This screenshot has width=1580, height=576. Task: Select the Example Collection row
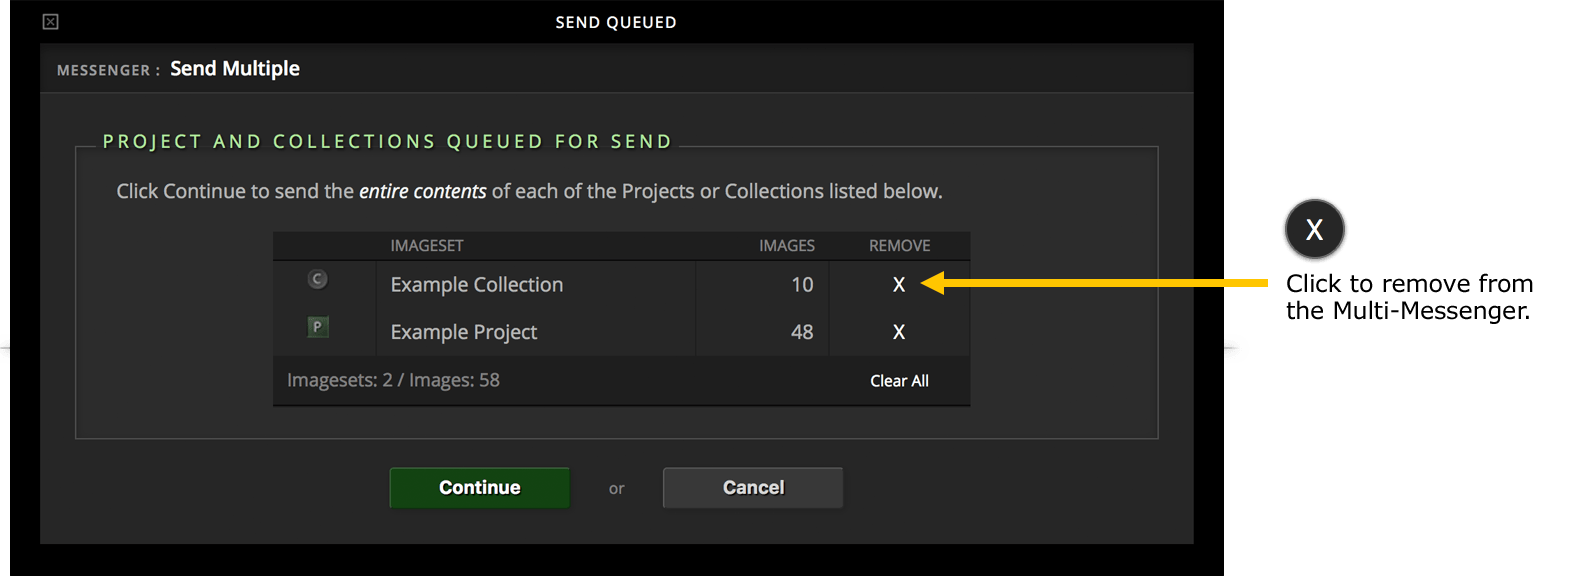click(x=621, y=285)
